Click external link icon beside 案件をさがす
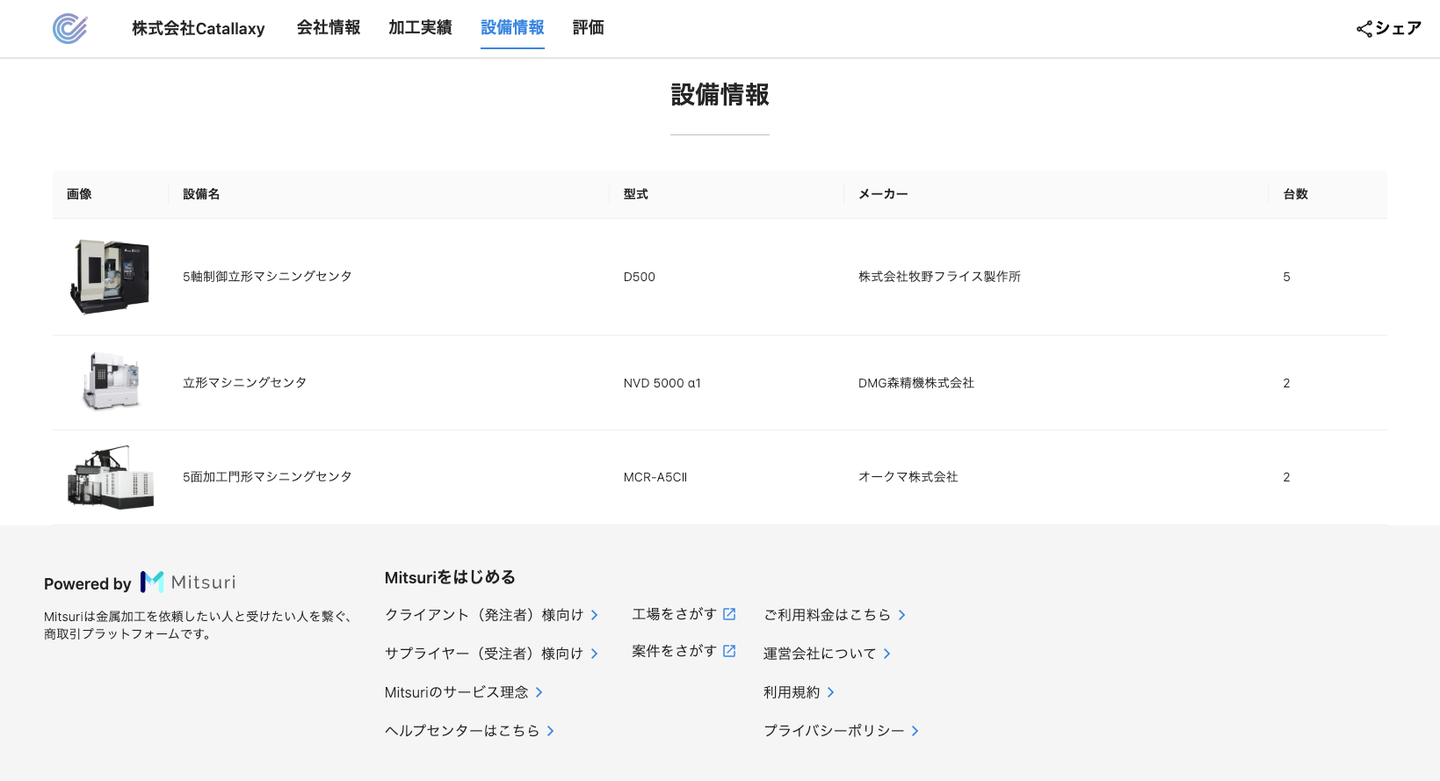The height and width of the screenshot is (781, 1440). tap(729, 651)
